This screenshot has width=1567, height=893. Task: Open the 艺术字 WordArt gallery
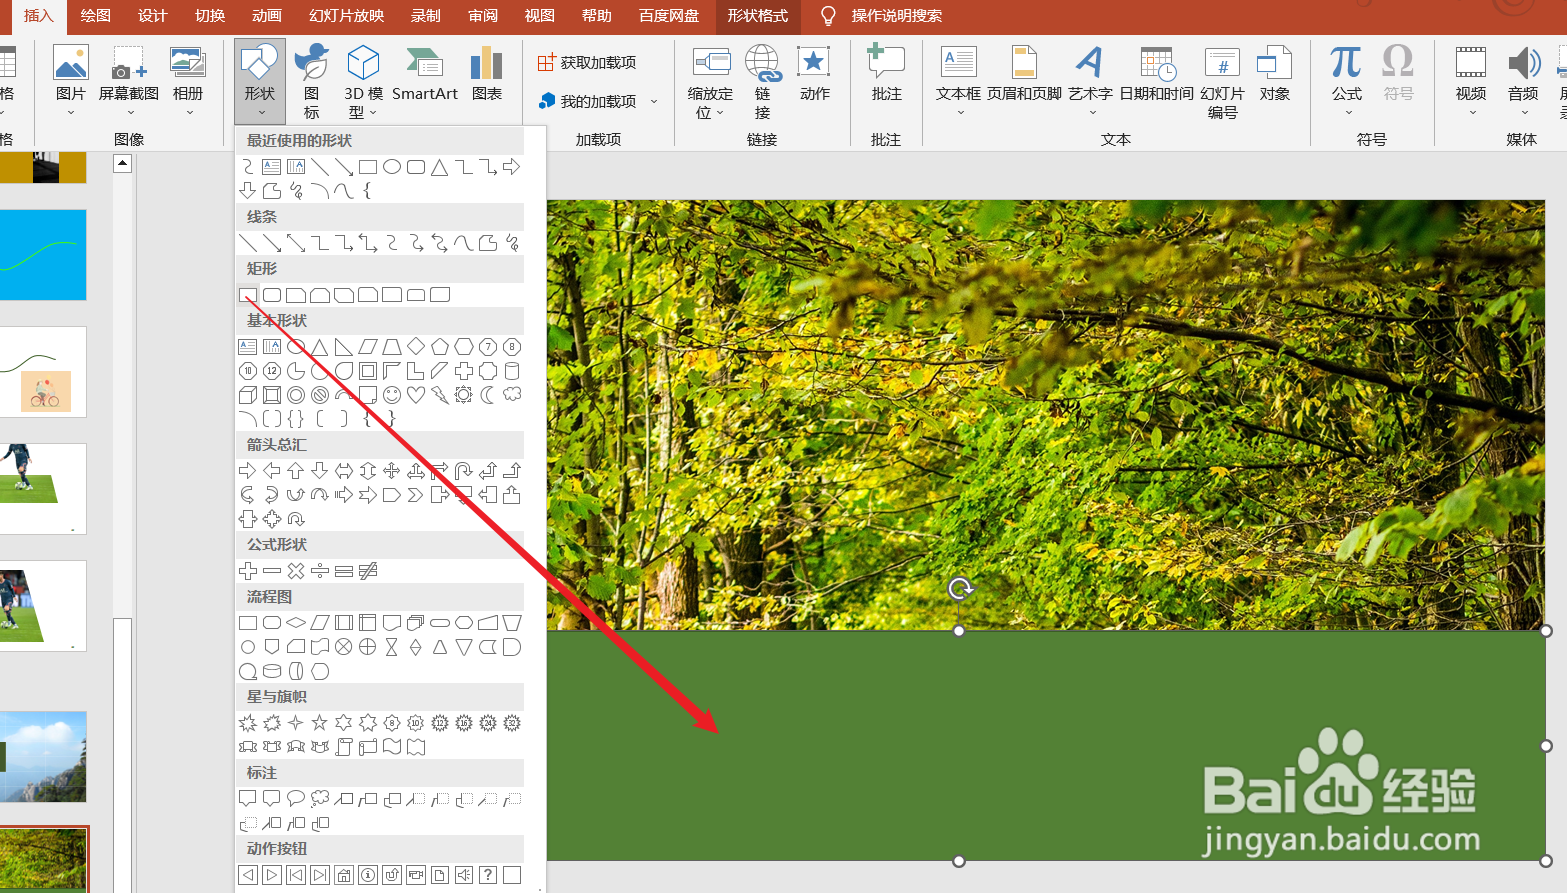1090,81
